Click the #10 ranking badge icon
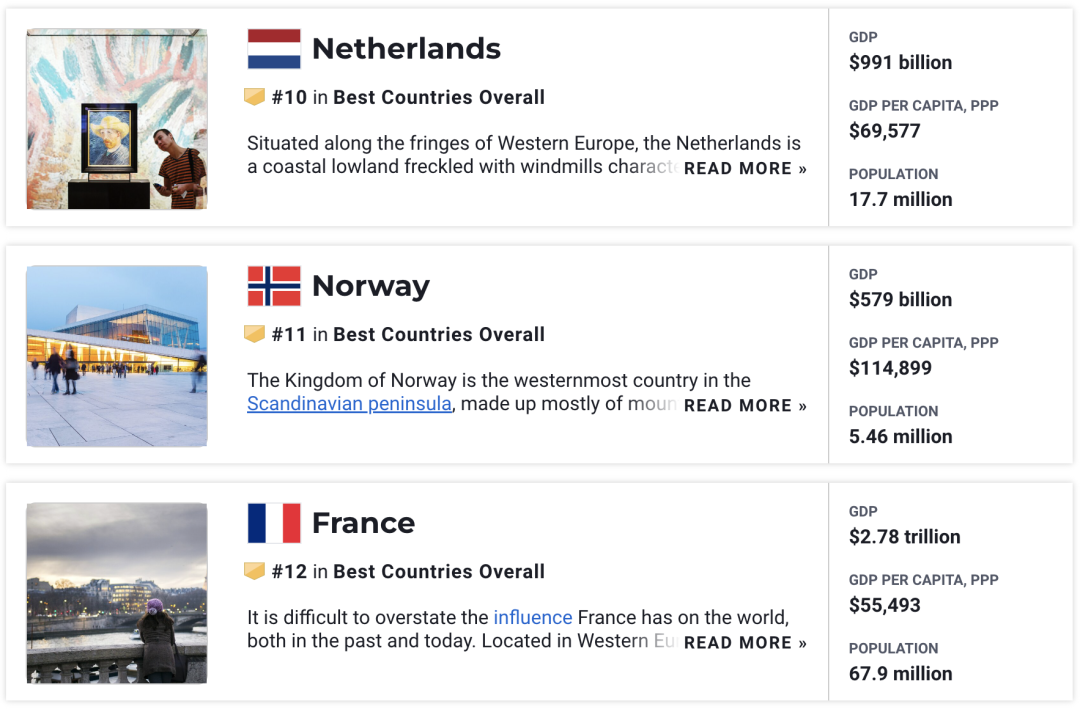Image resolution: width=1080 pixels, height=709 pixels. point(255,97)
